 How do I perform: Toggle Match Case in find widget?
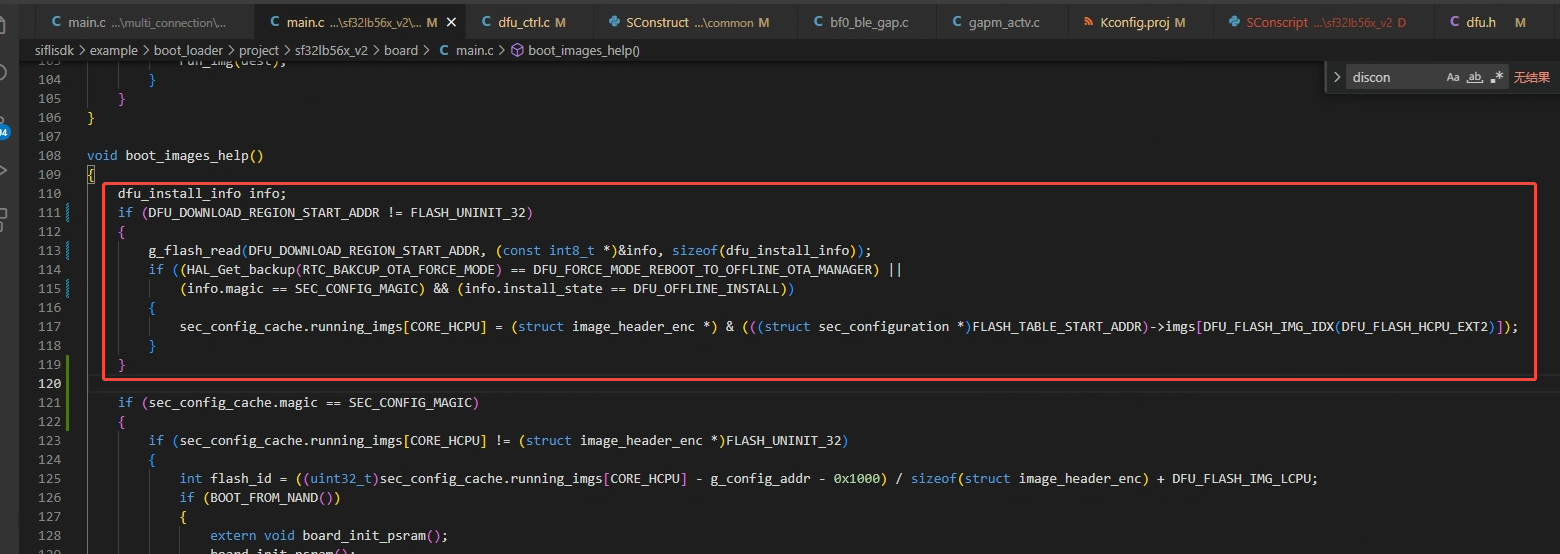[x=1452, y=77]
